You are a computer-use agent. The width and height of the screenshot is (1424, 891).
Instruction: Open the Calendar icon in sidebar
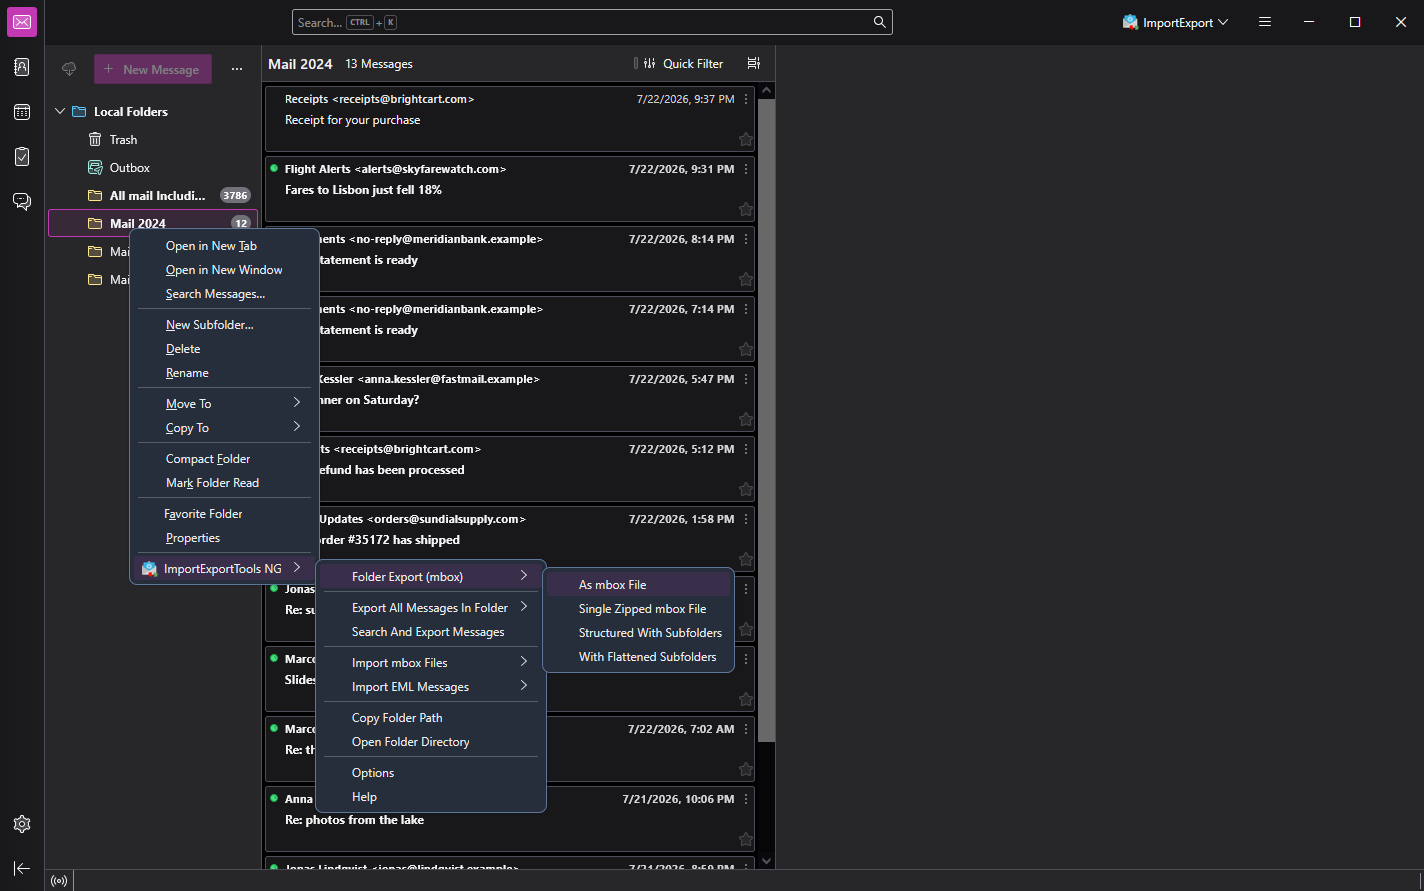click(x=22, y=112)
